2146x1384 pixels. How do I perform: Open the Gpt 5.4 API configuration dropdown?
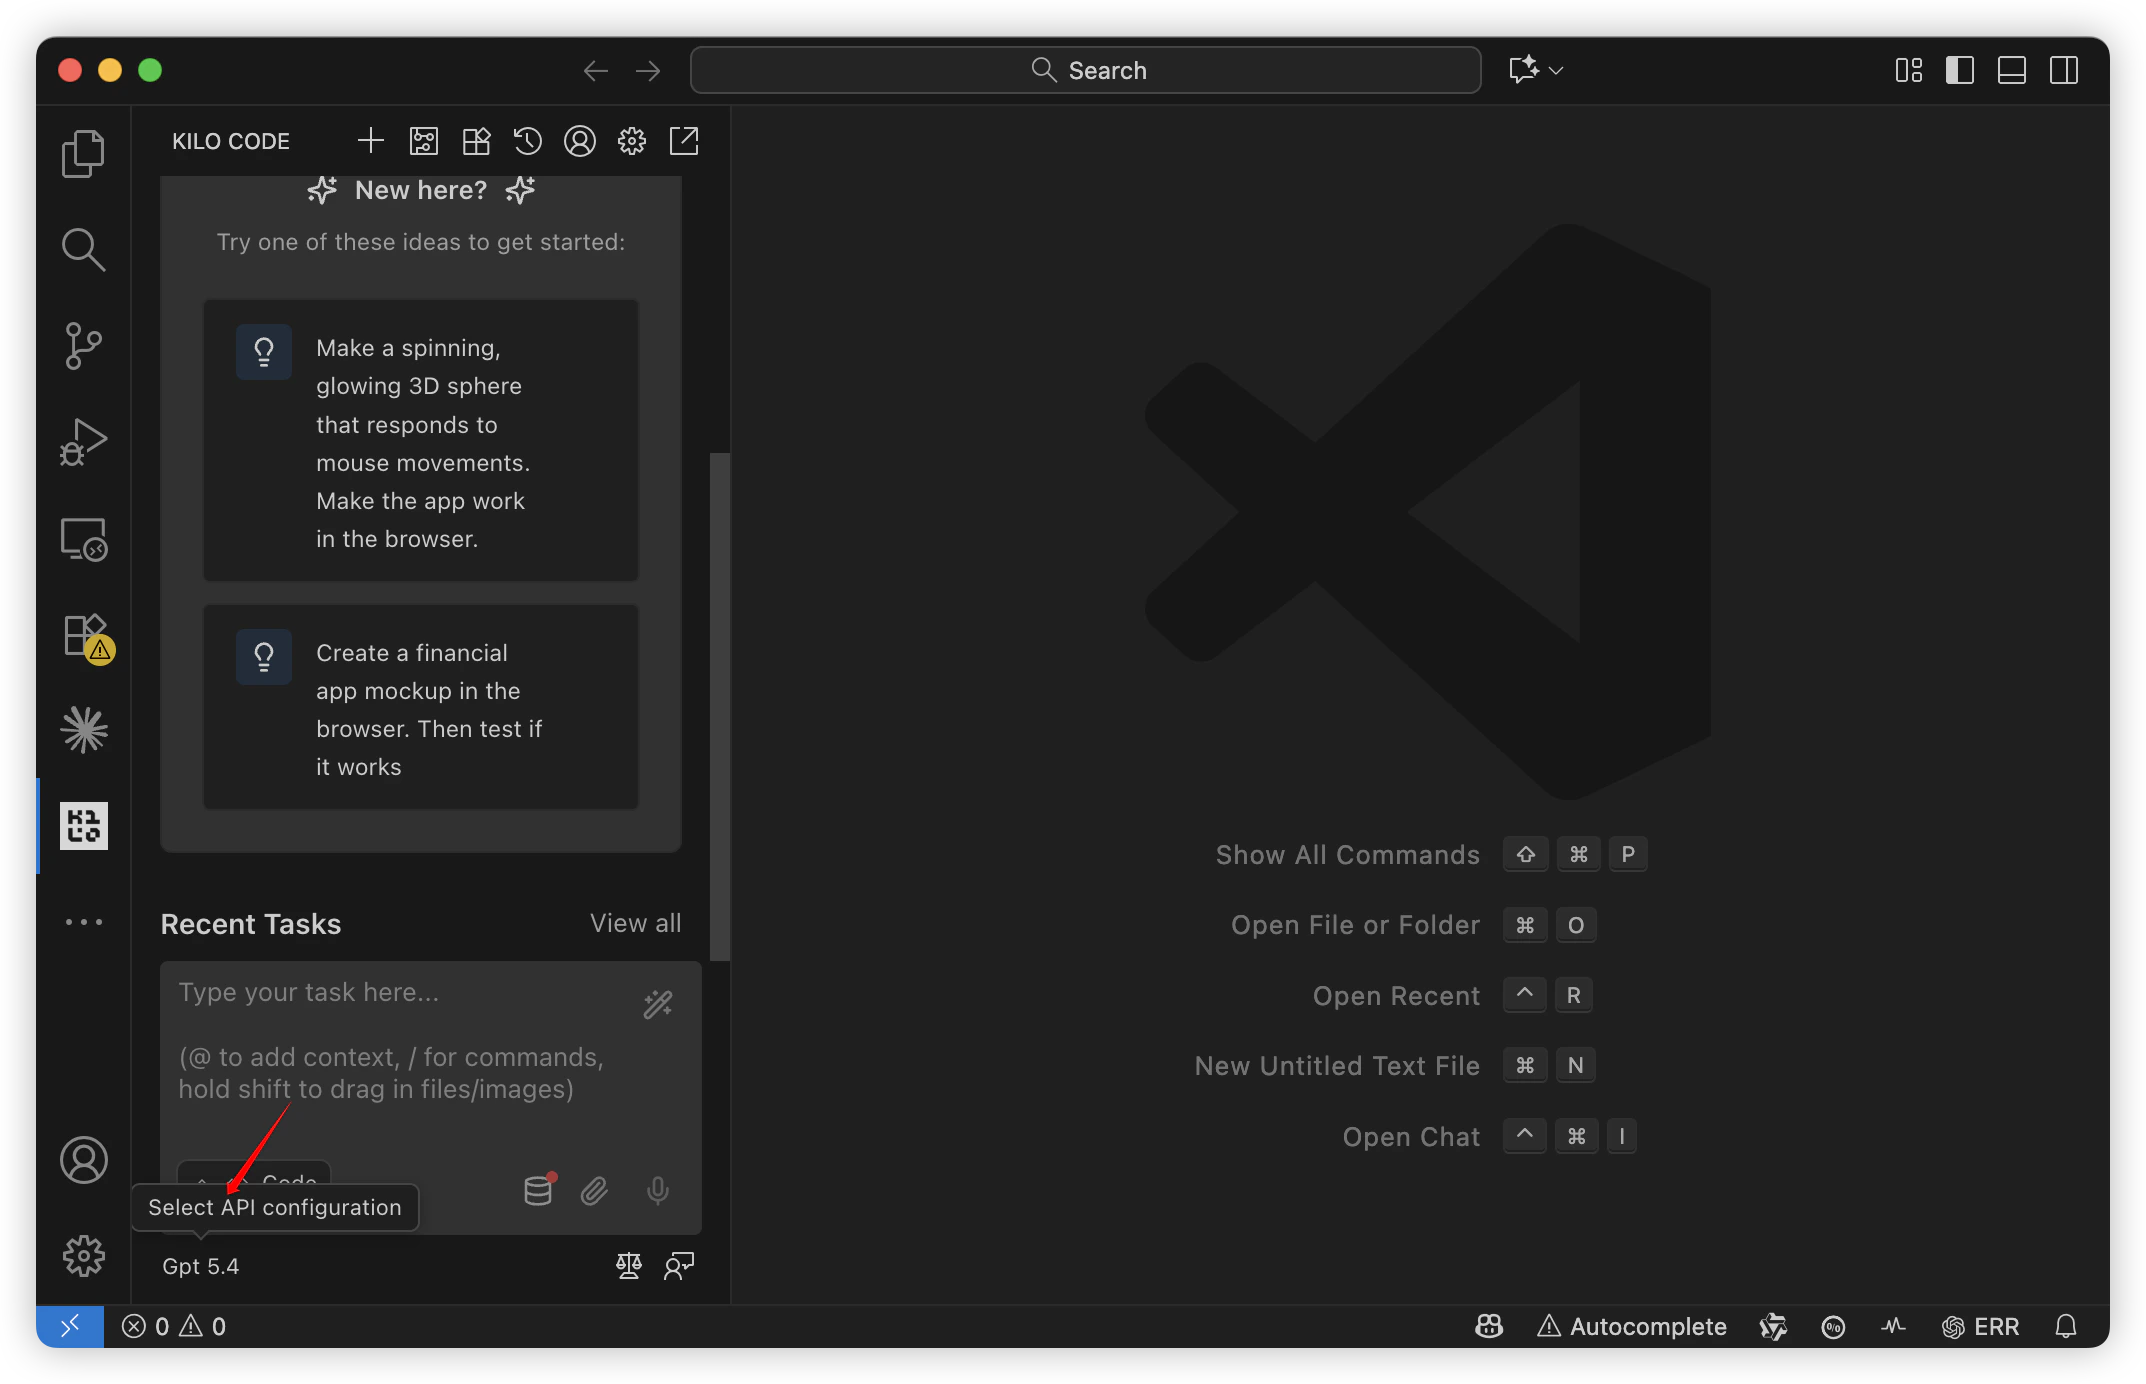click(201, 1266)
